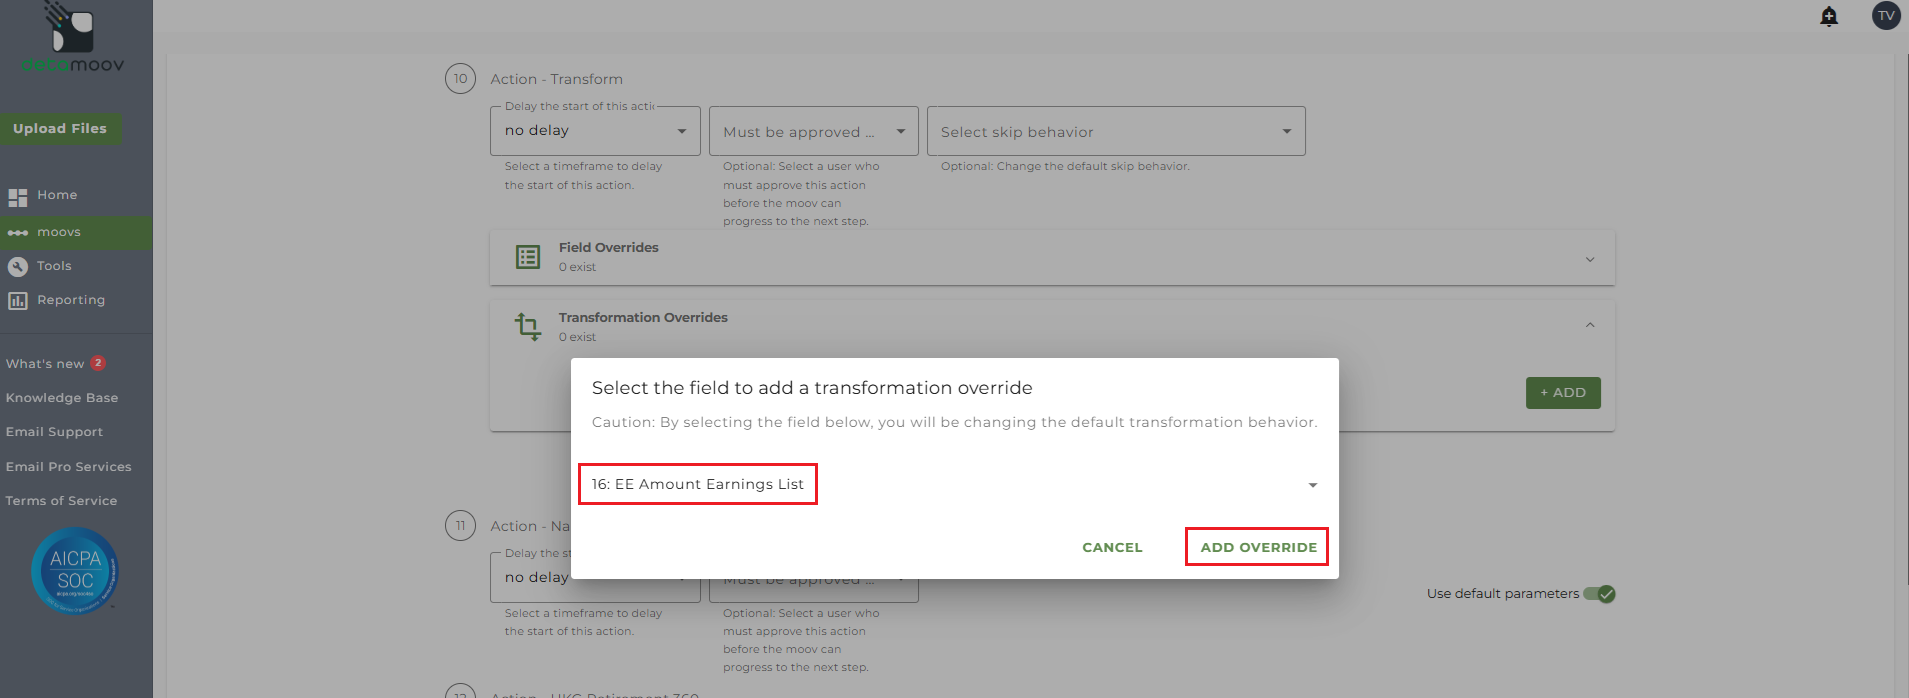Click the ADD OVERRIDE button
This screenshot has height=698, width=1909.
tap(1258, 547)
